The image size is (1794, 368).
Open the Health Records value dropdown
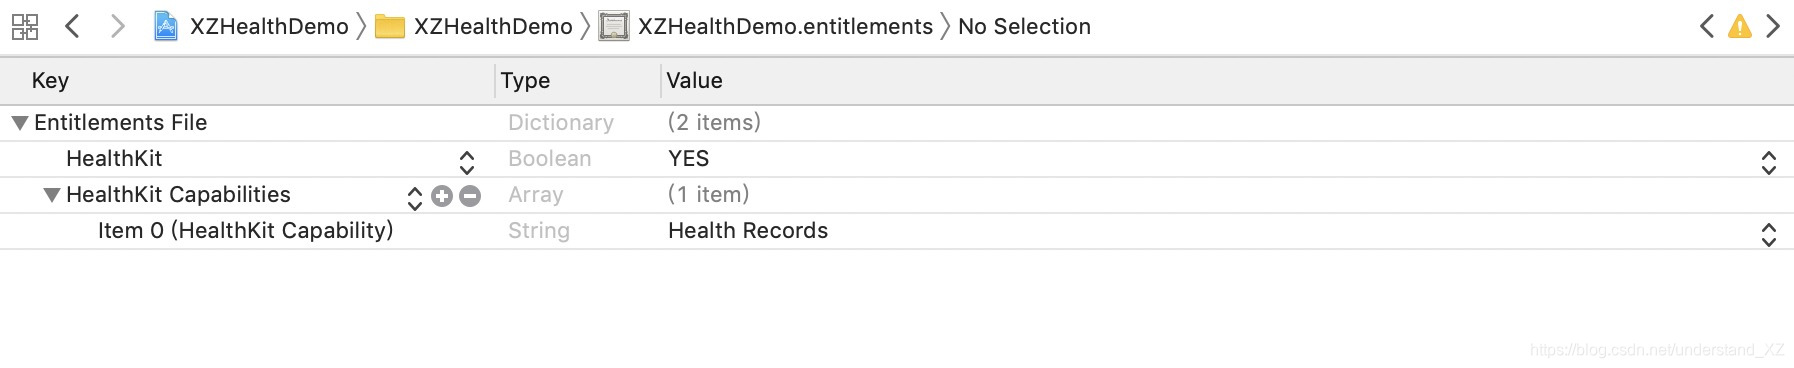pyautogui.click(x=1769, y=235)
